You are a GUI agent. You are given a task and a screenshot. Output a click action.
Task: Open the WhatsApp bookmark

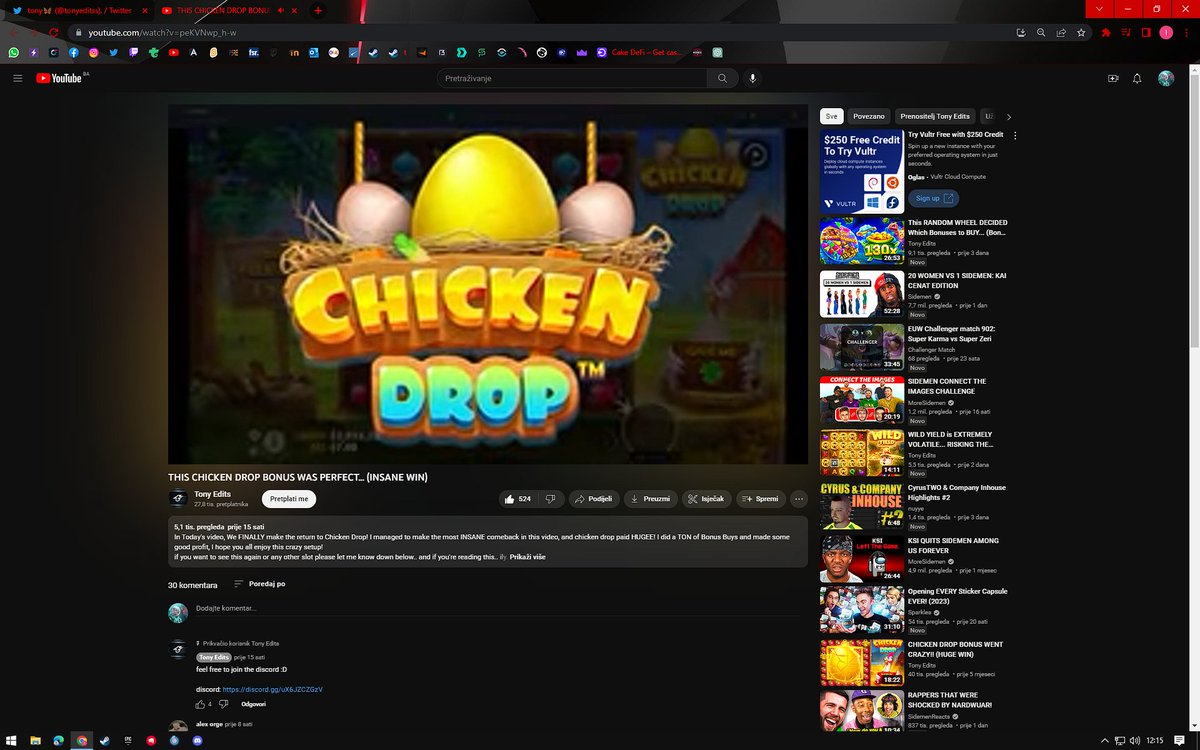click(14, 52)
